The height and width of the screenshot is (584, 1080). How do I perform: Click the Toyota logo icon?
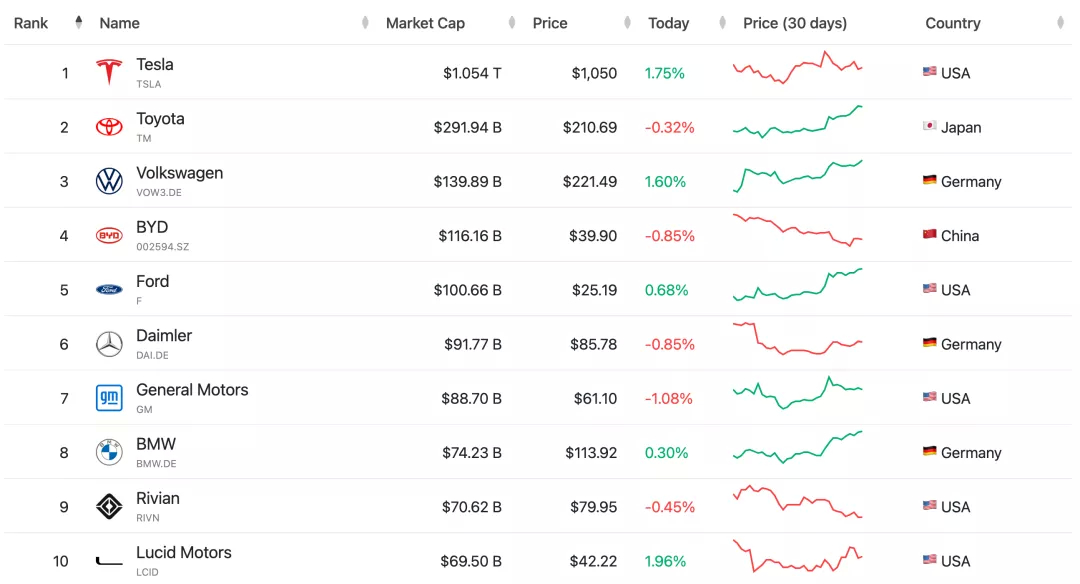(109, 127)
